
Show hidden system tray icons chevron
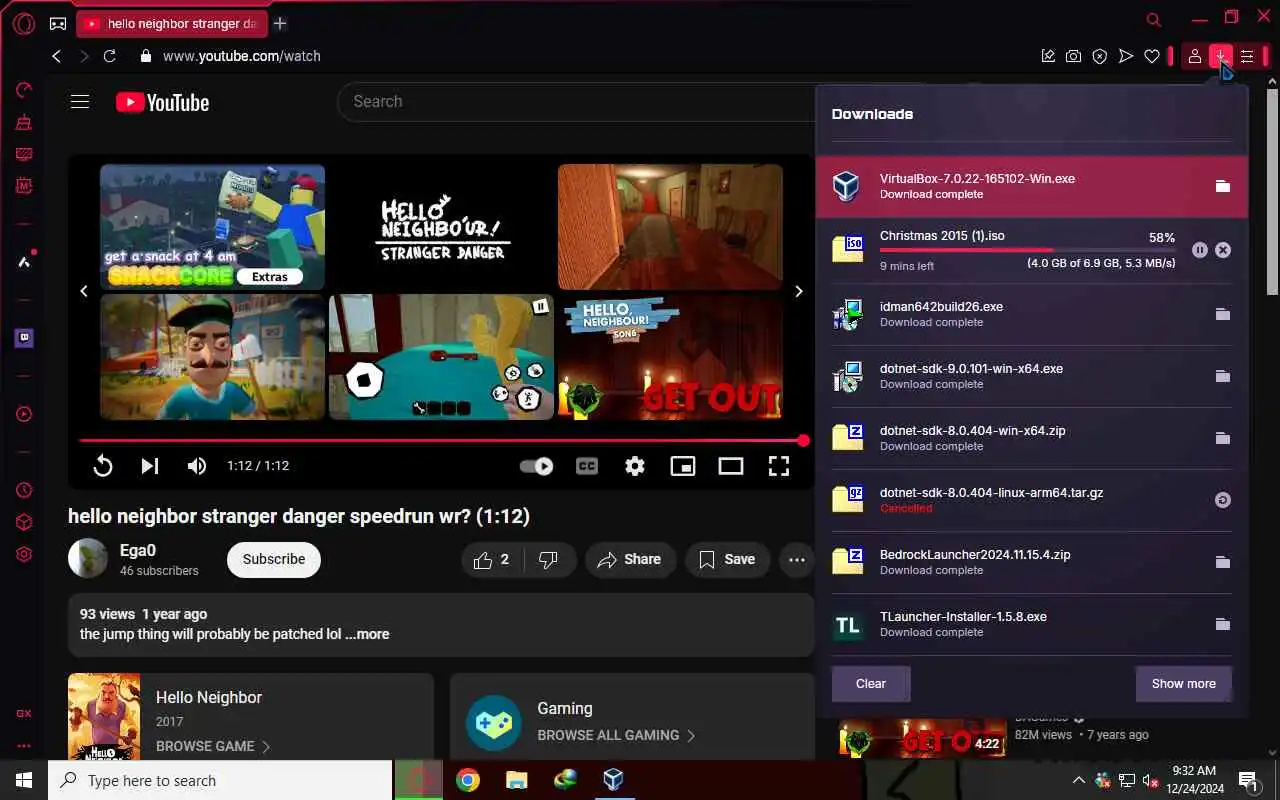coord(1078,780)
